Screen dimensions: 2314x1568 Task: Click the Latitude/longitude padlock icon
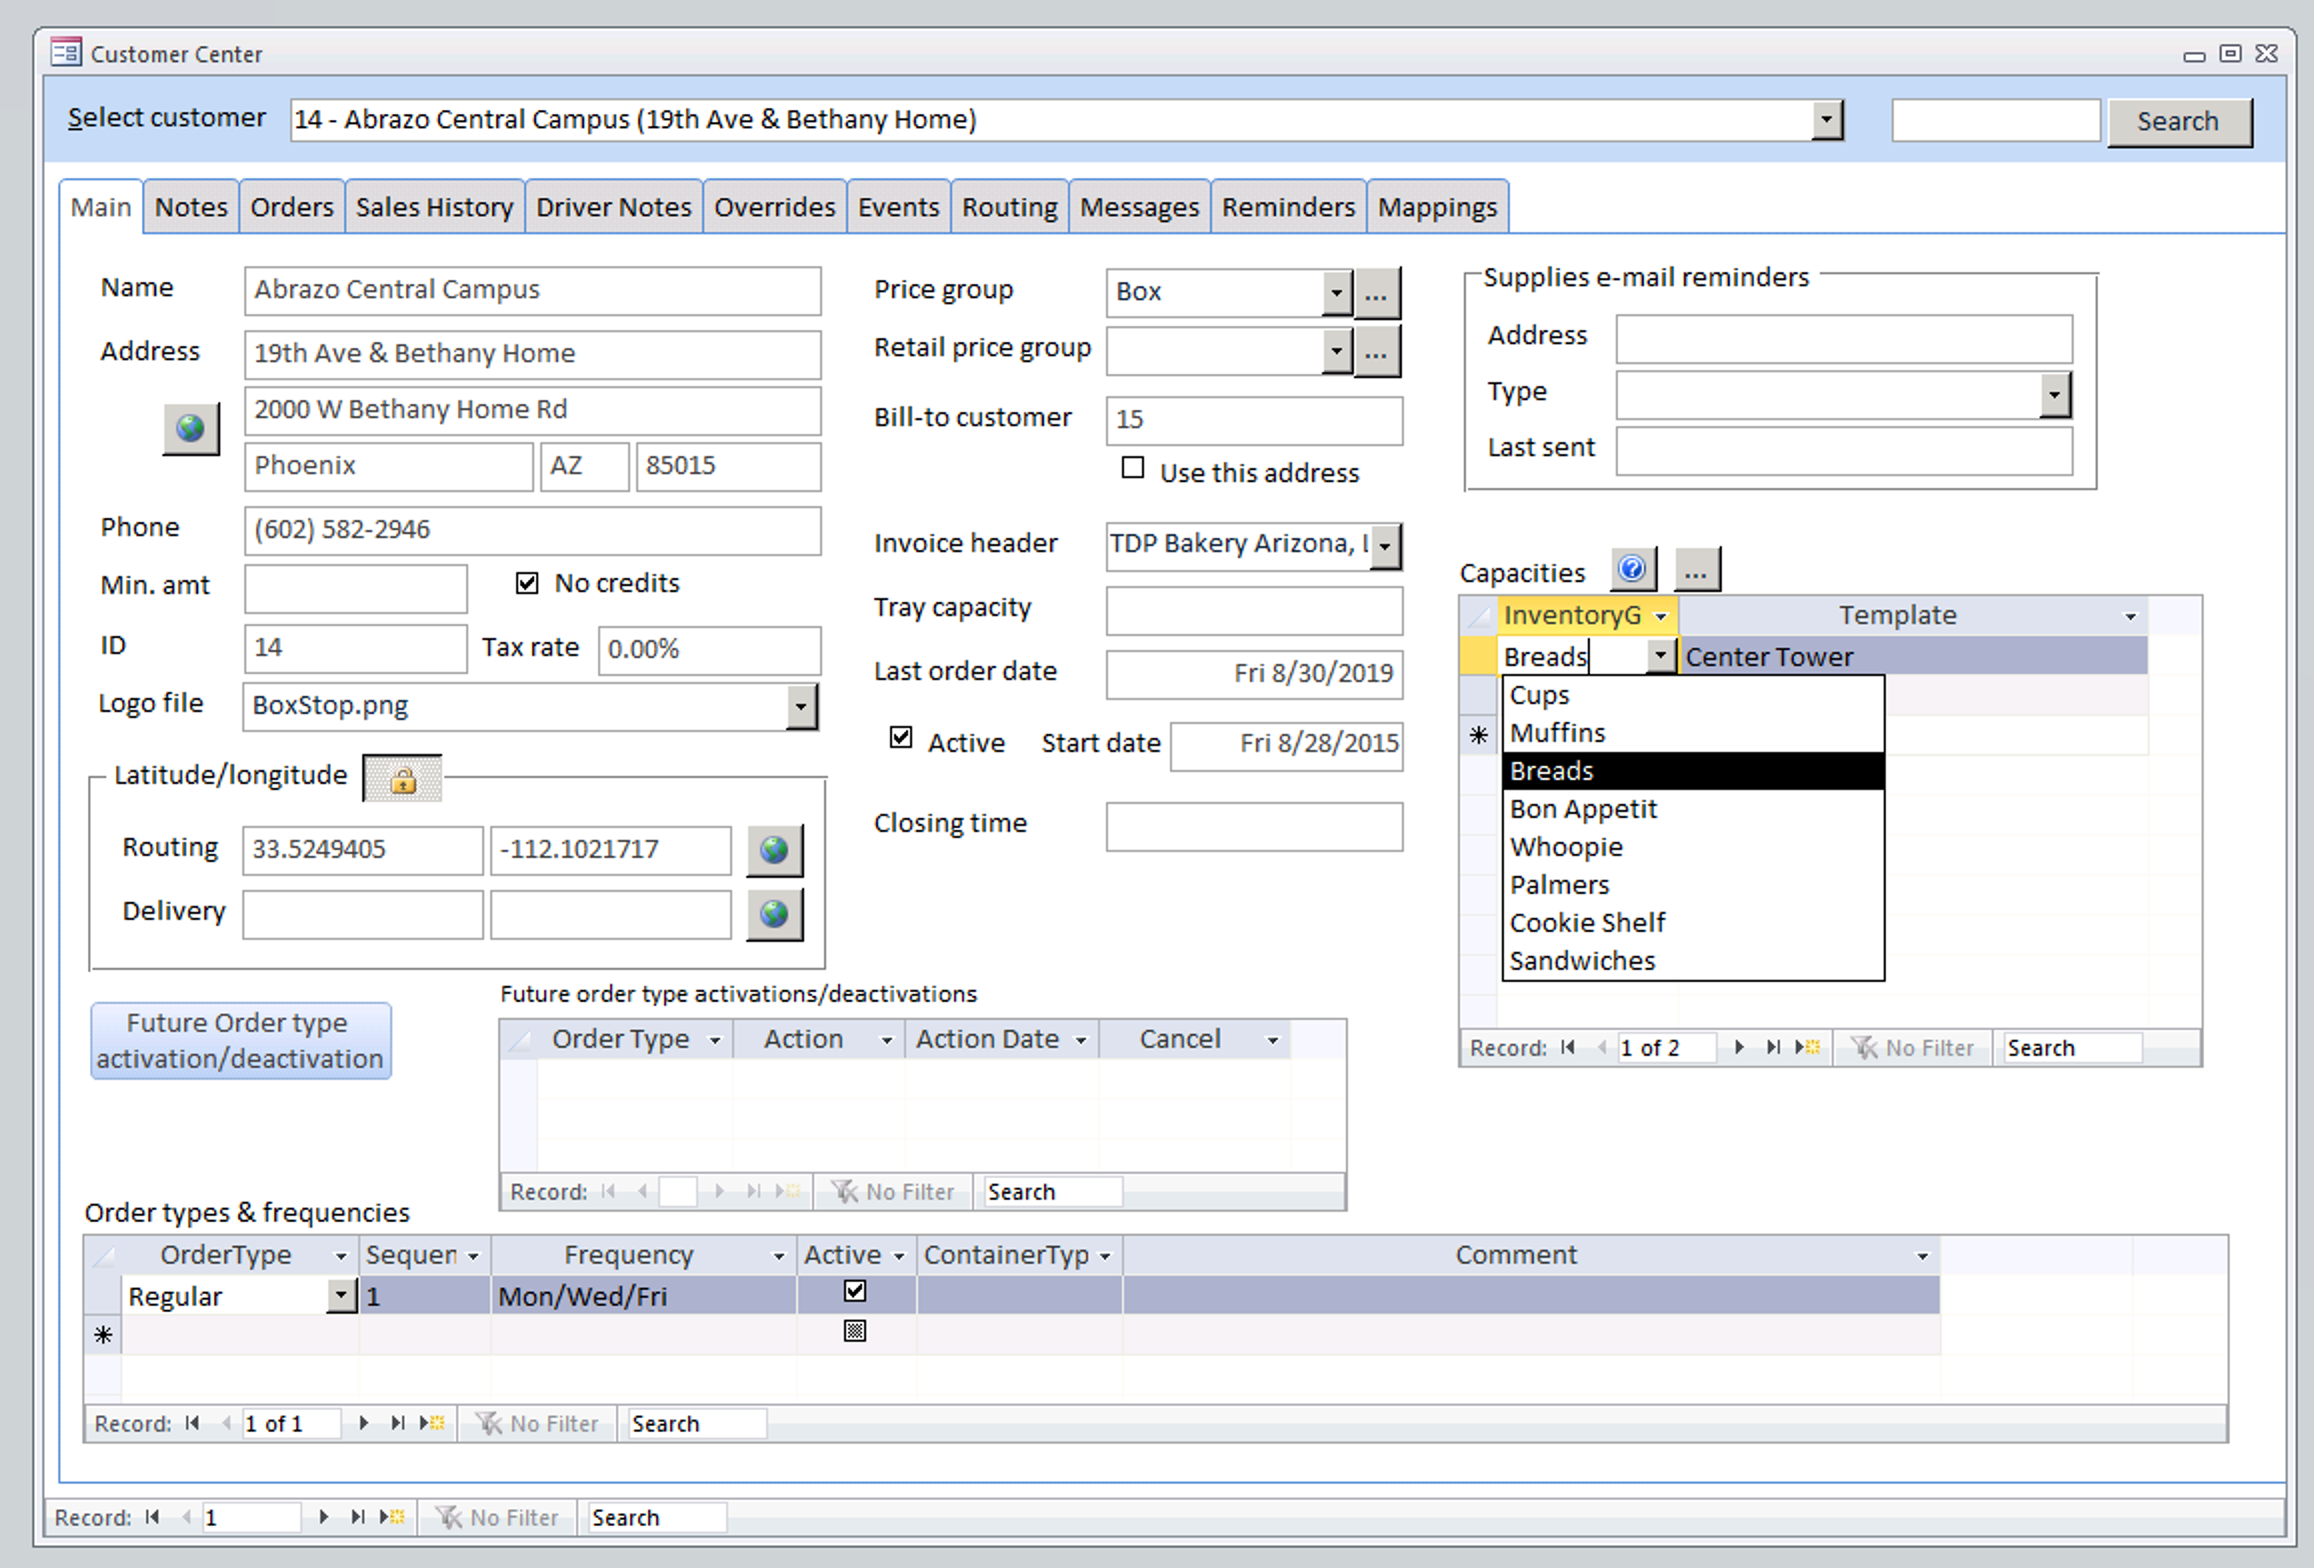pos(403,780)
